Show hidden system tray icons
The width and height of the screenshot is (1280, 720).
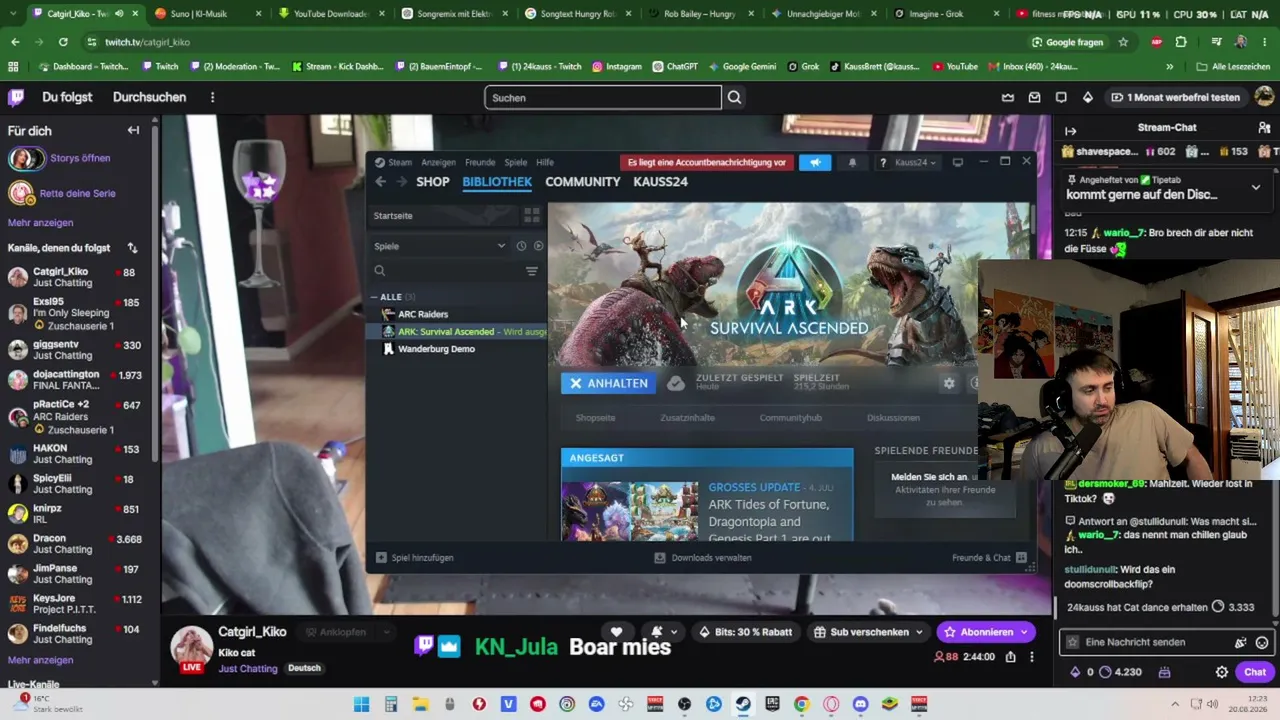[1175, 704]
